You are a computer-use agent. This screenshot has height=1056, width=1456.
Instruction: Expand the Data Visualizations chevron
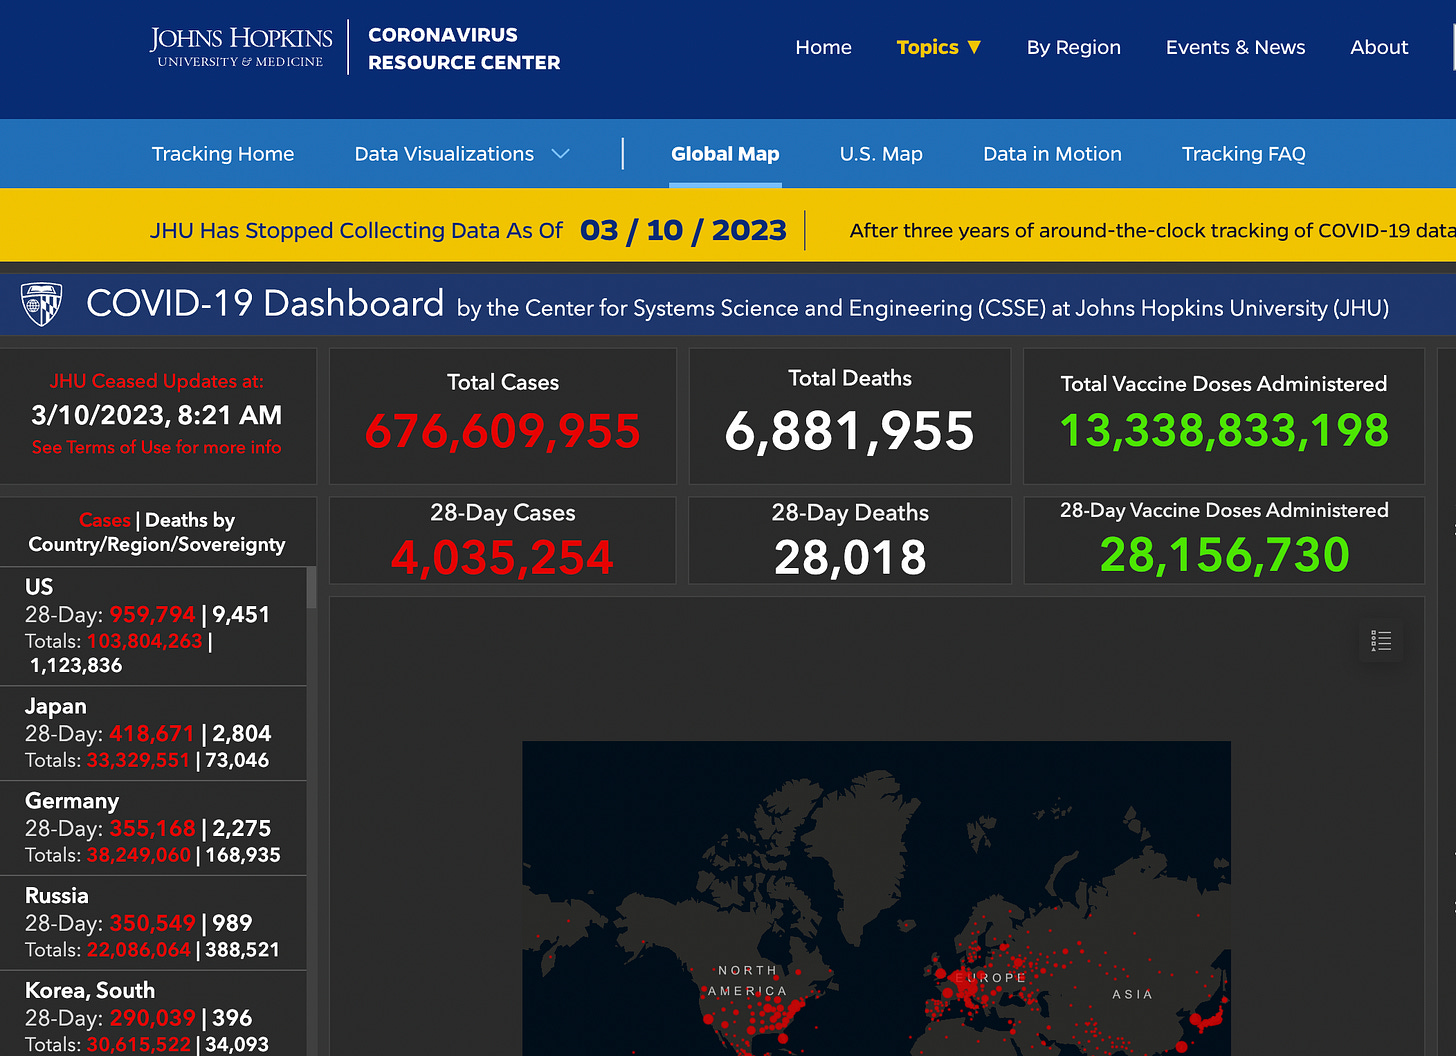(x=561, y=154)
